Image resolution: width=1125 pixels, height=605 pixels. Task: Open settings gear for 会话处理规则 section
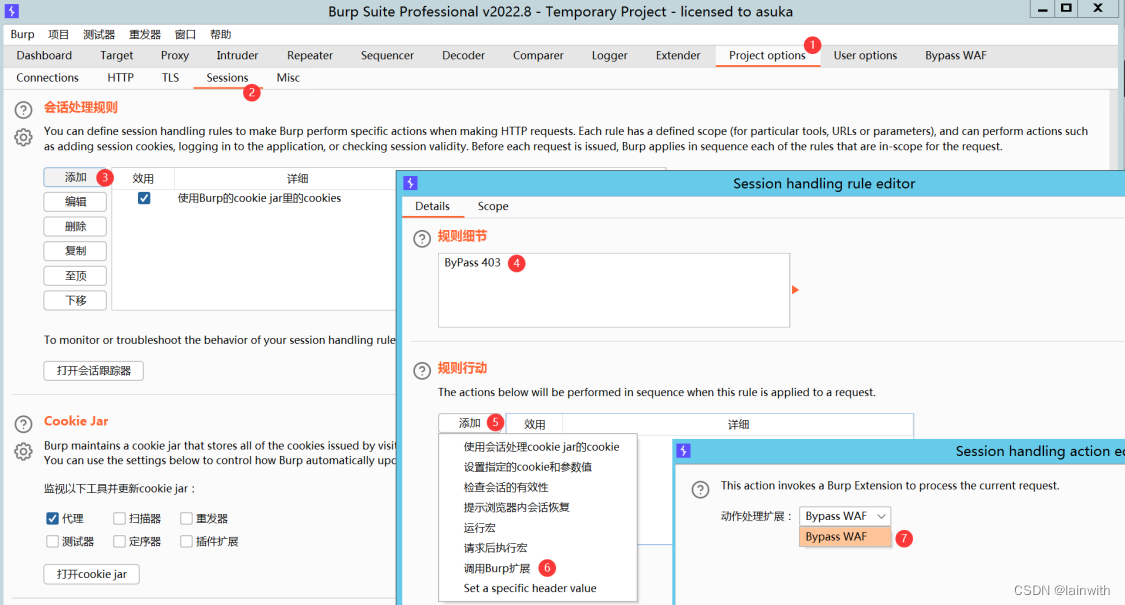coord(24,137)
